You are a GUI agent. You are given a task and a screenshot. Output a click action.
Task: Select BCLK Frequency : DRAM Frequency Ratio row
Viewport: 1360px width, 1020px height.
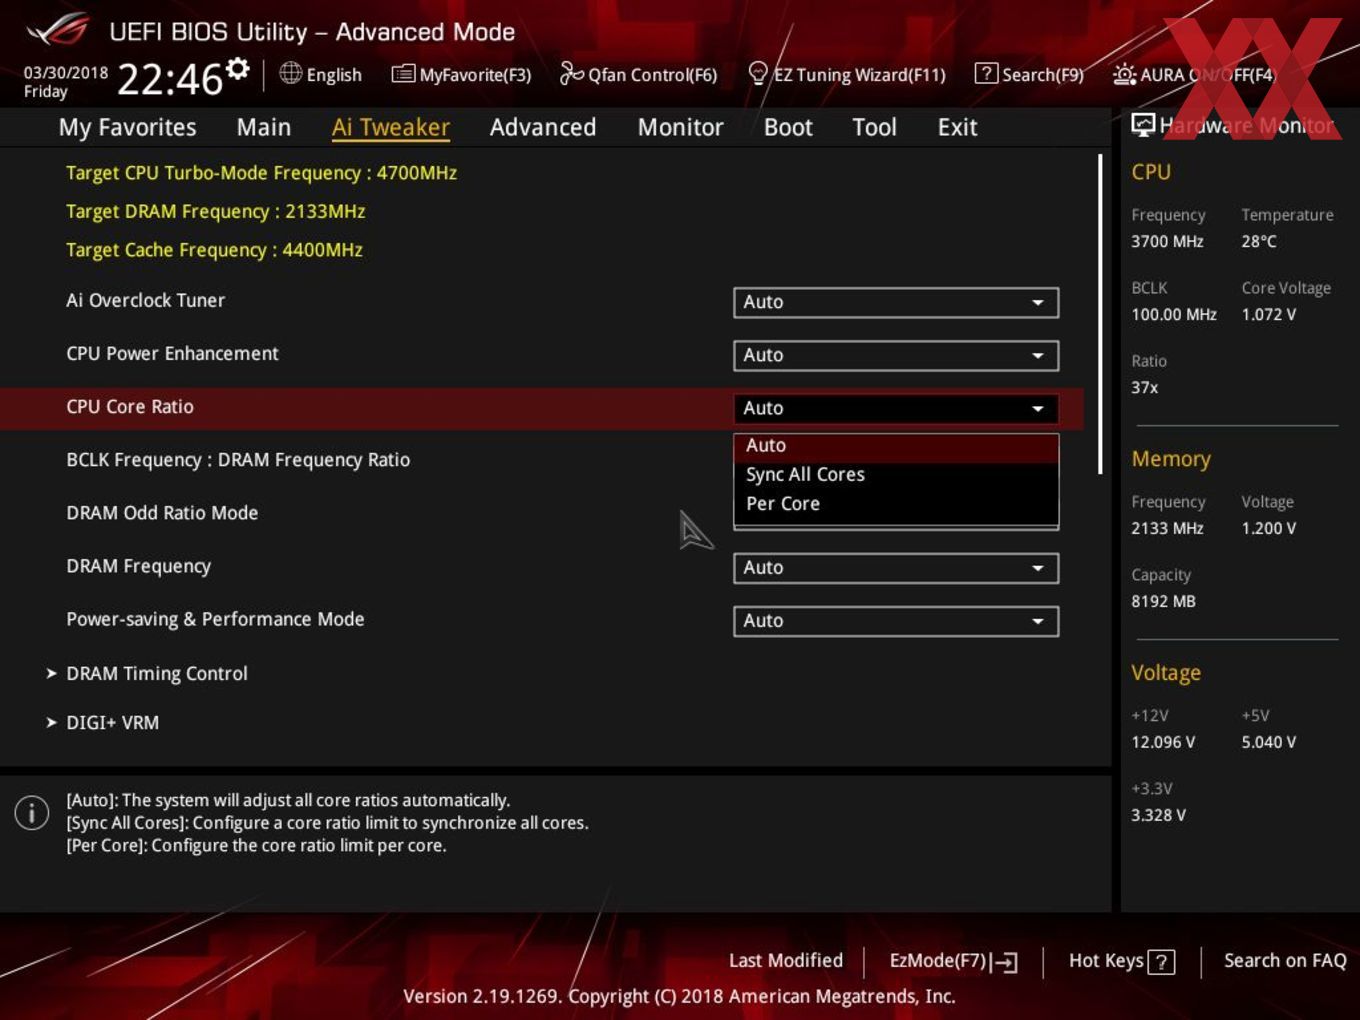[x=238, y=460]
